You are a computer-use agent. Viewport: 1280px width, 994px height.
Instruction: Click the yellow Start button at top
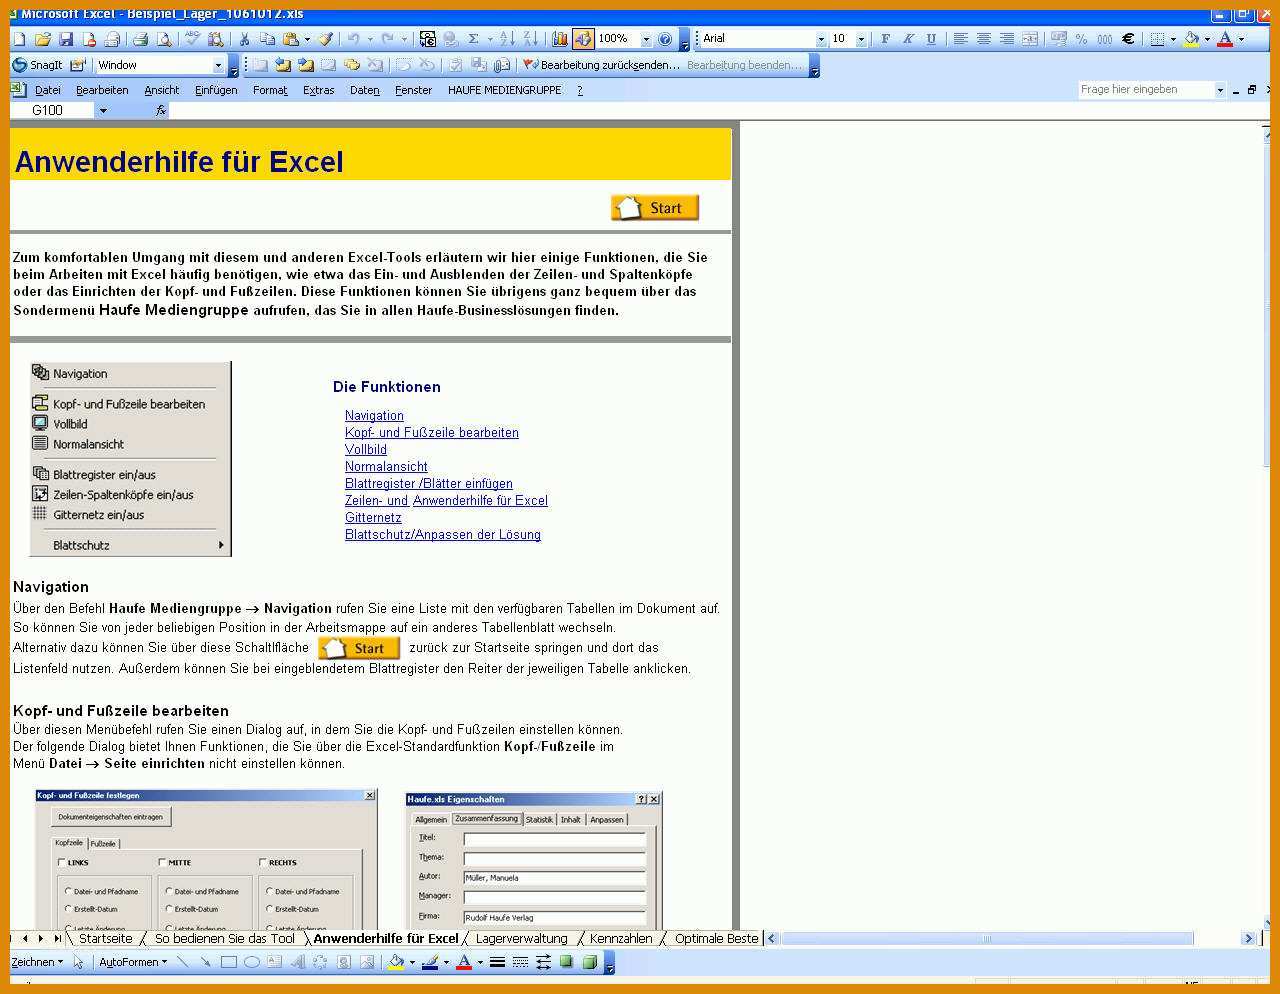point(654,207)
